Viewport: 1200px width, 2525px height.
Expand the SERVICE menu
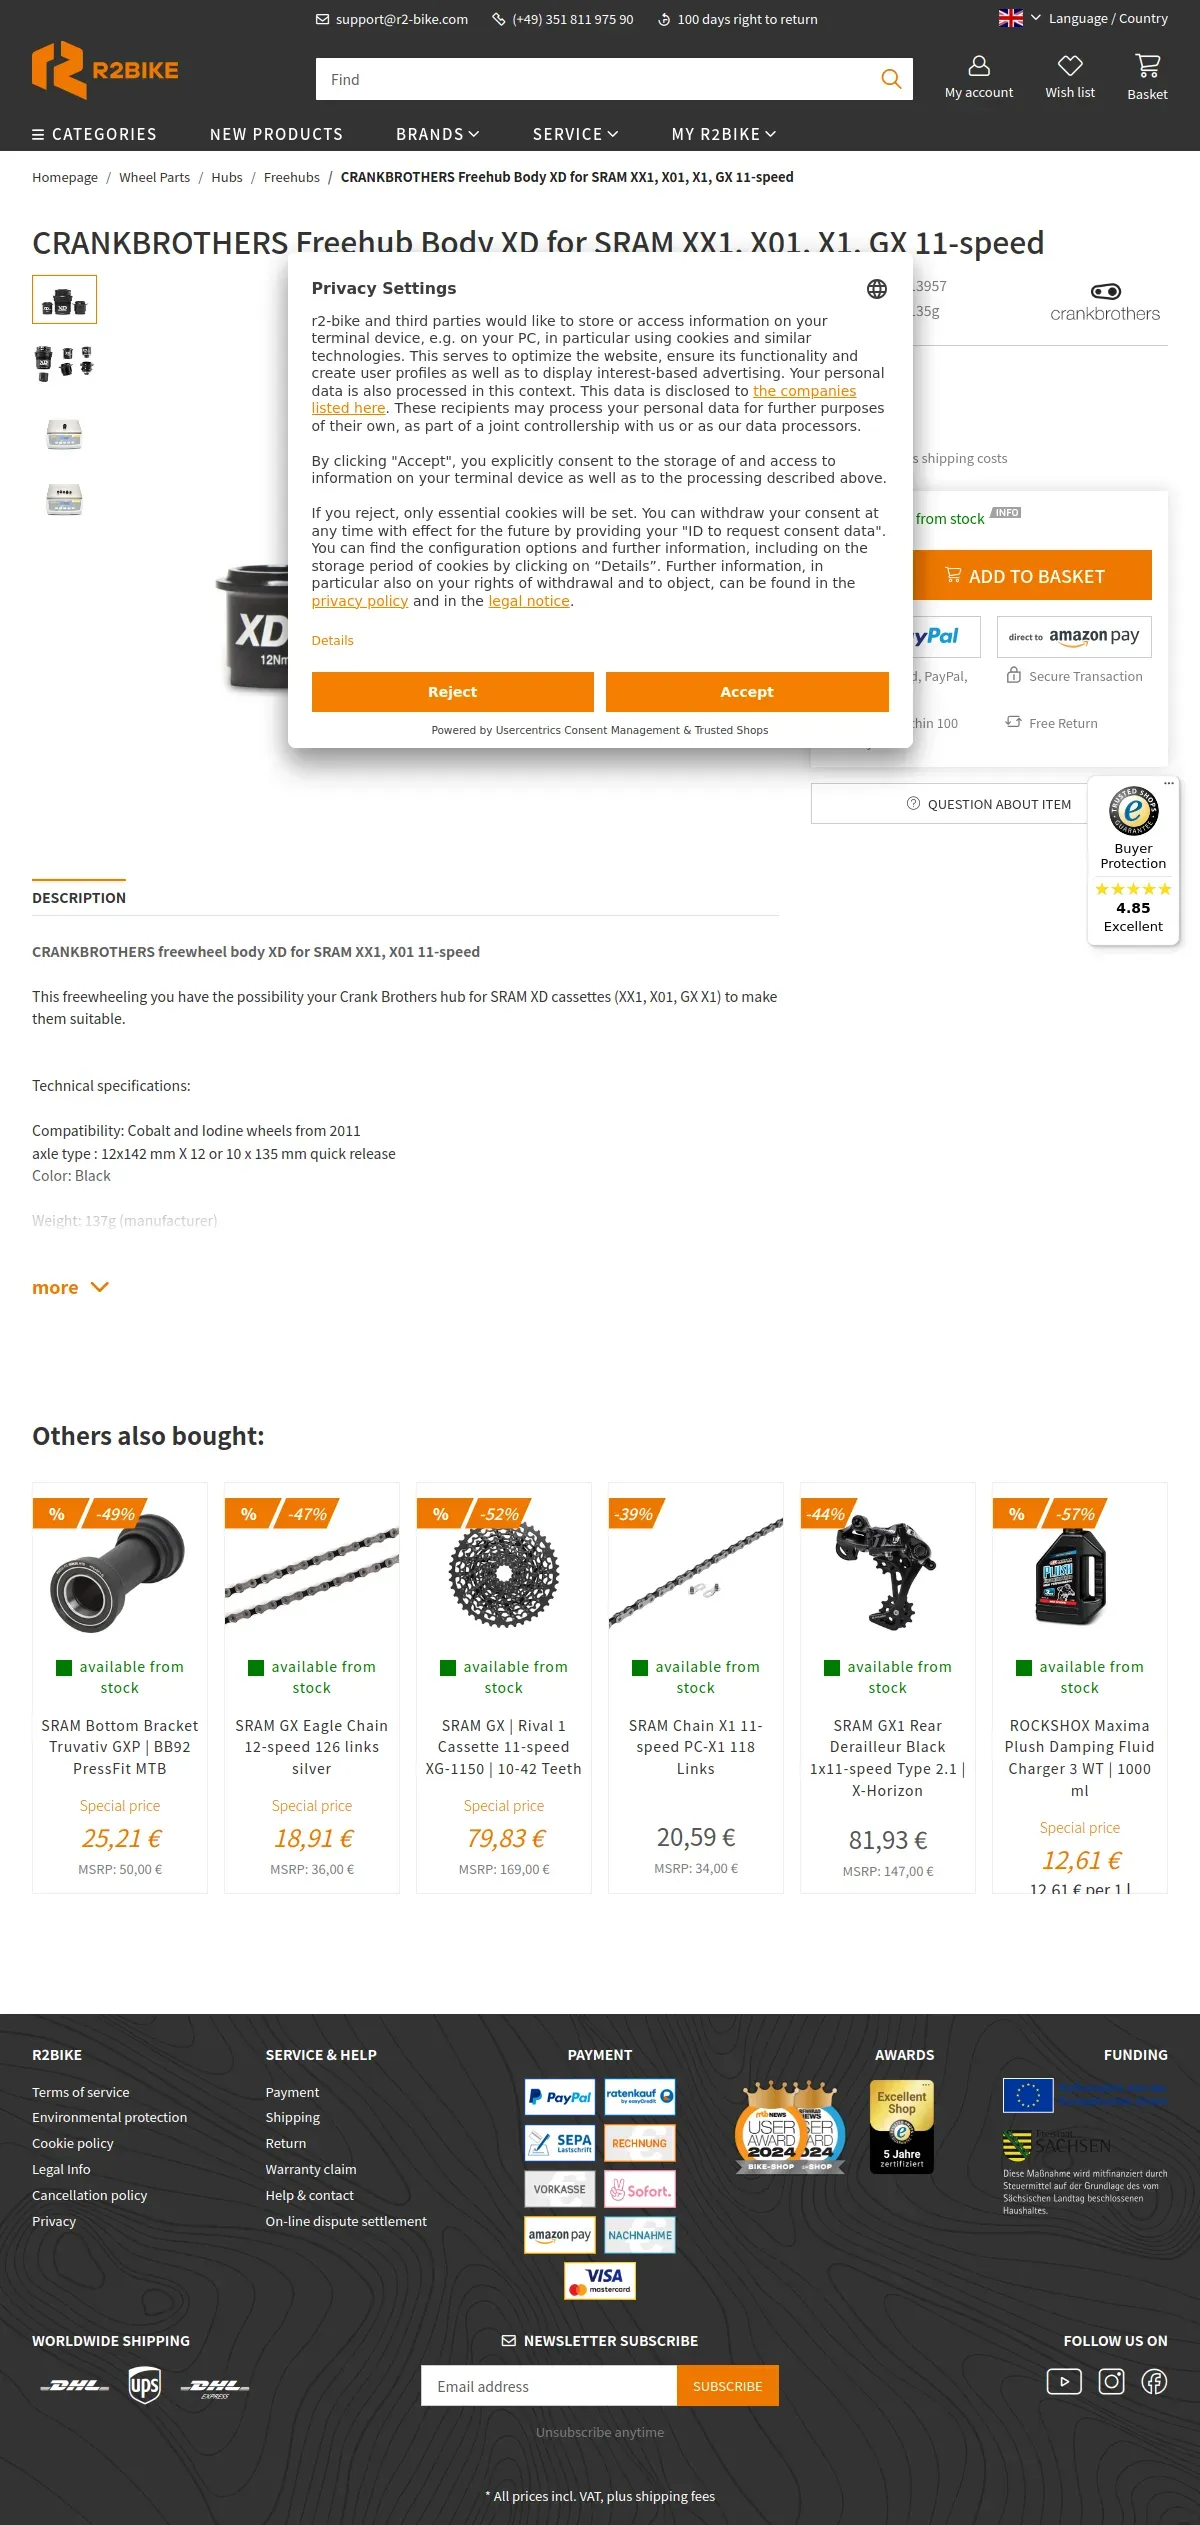(x=575, y=134)
